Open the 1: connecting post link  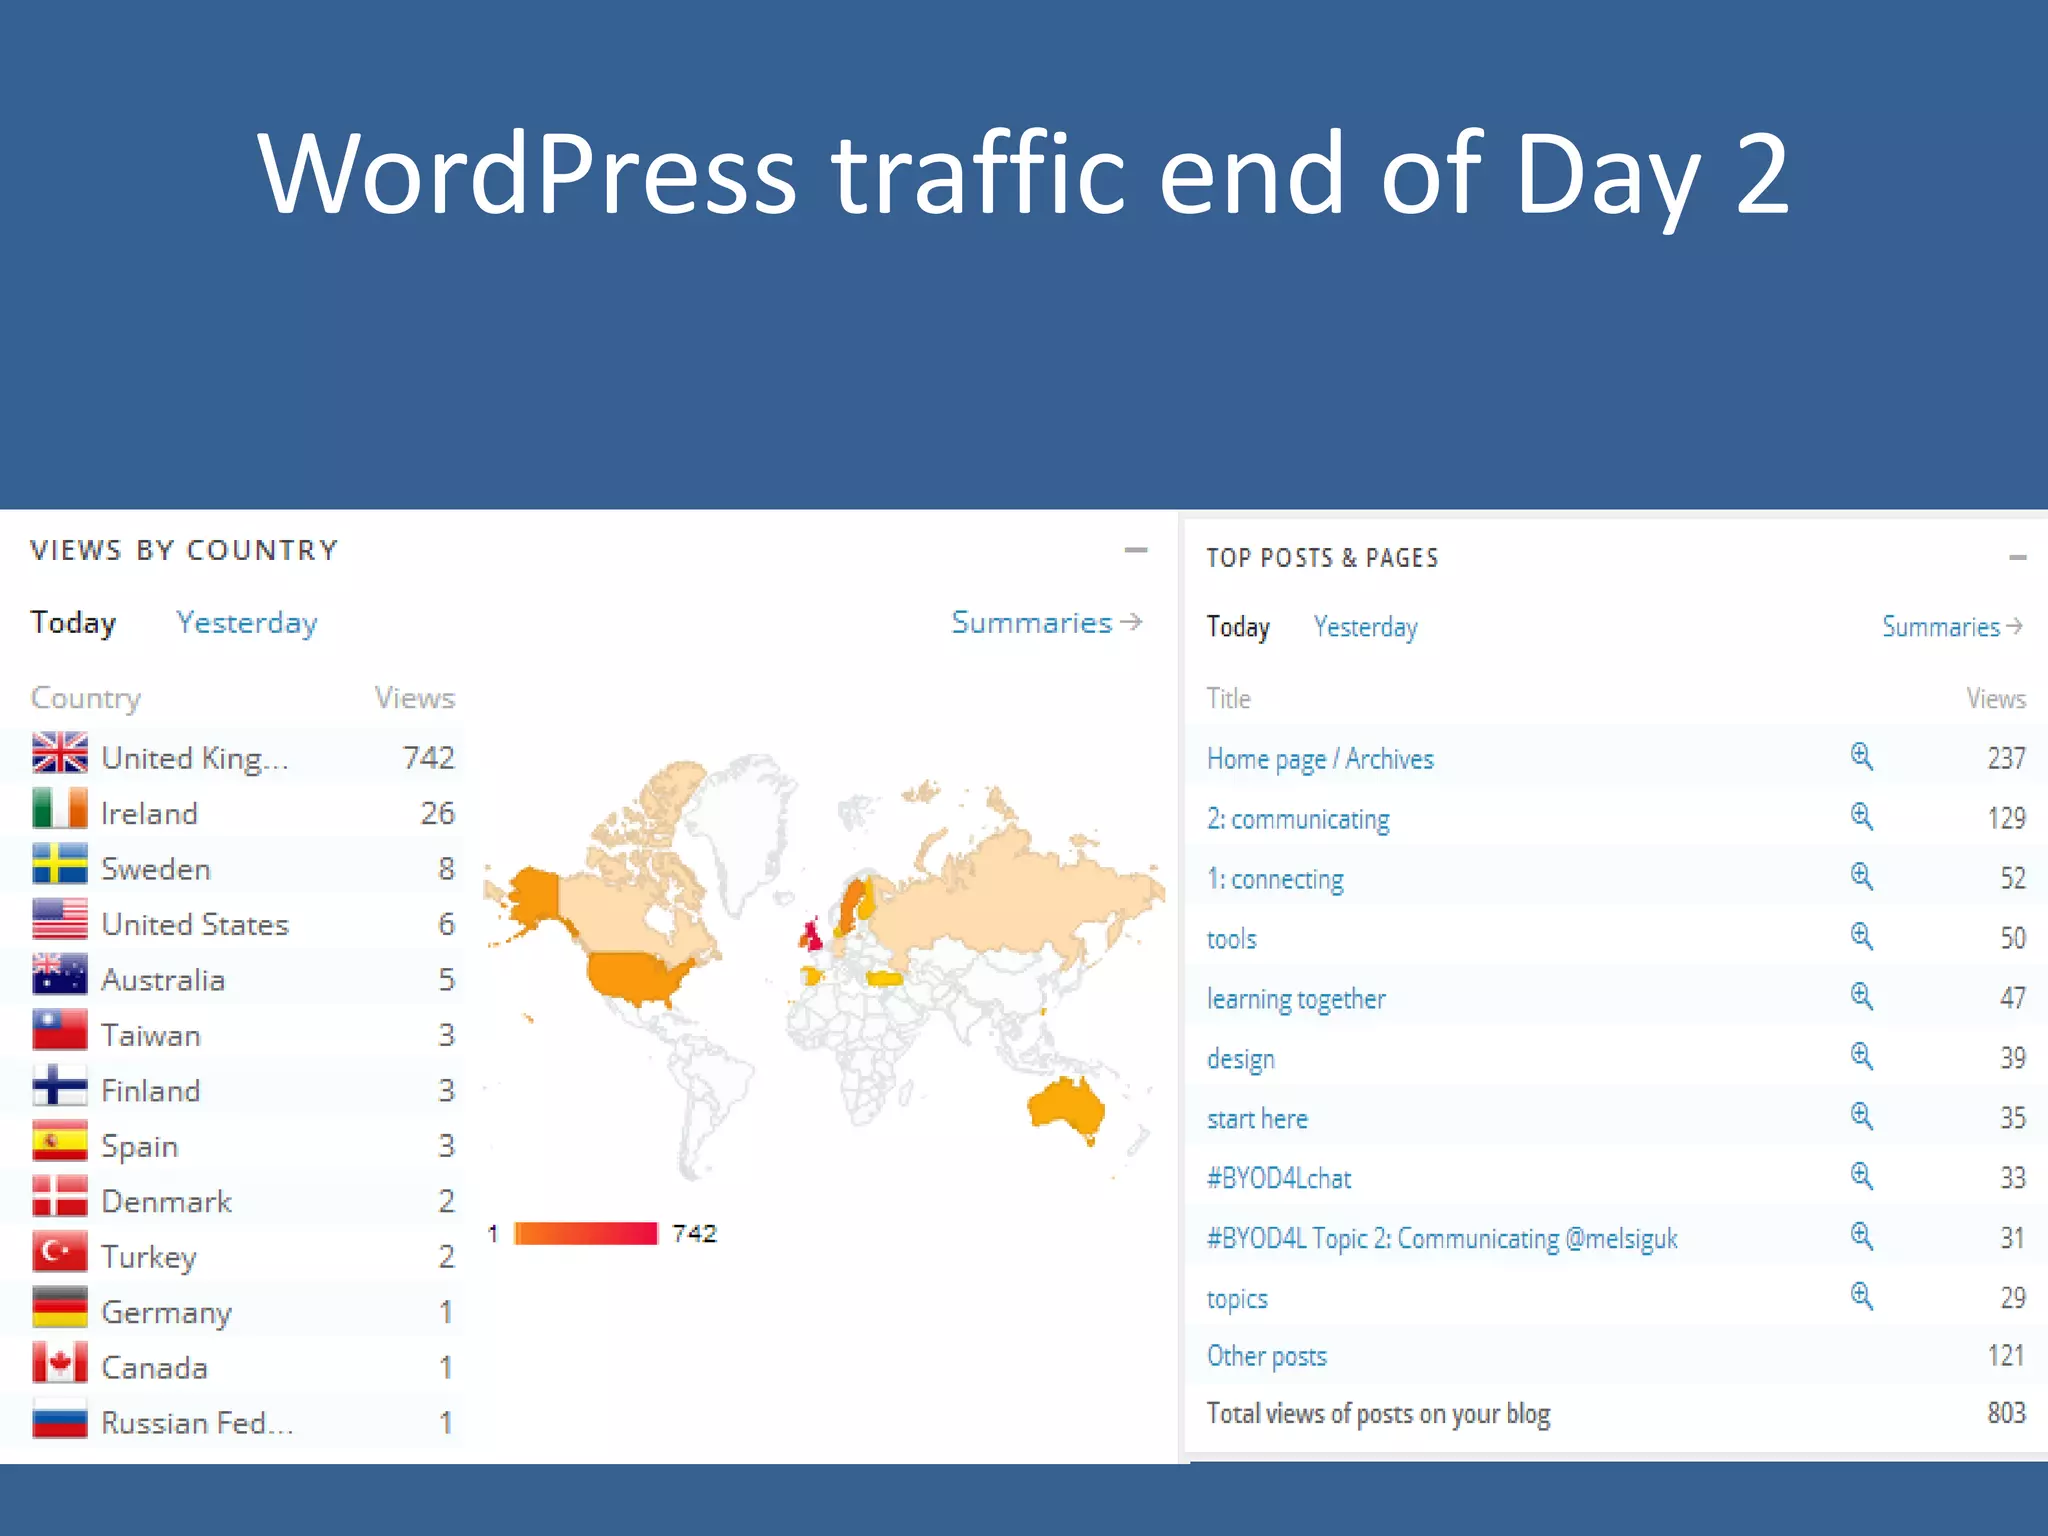tap(1275, 879)
